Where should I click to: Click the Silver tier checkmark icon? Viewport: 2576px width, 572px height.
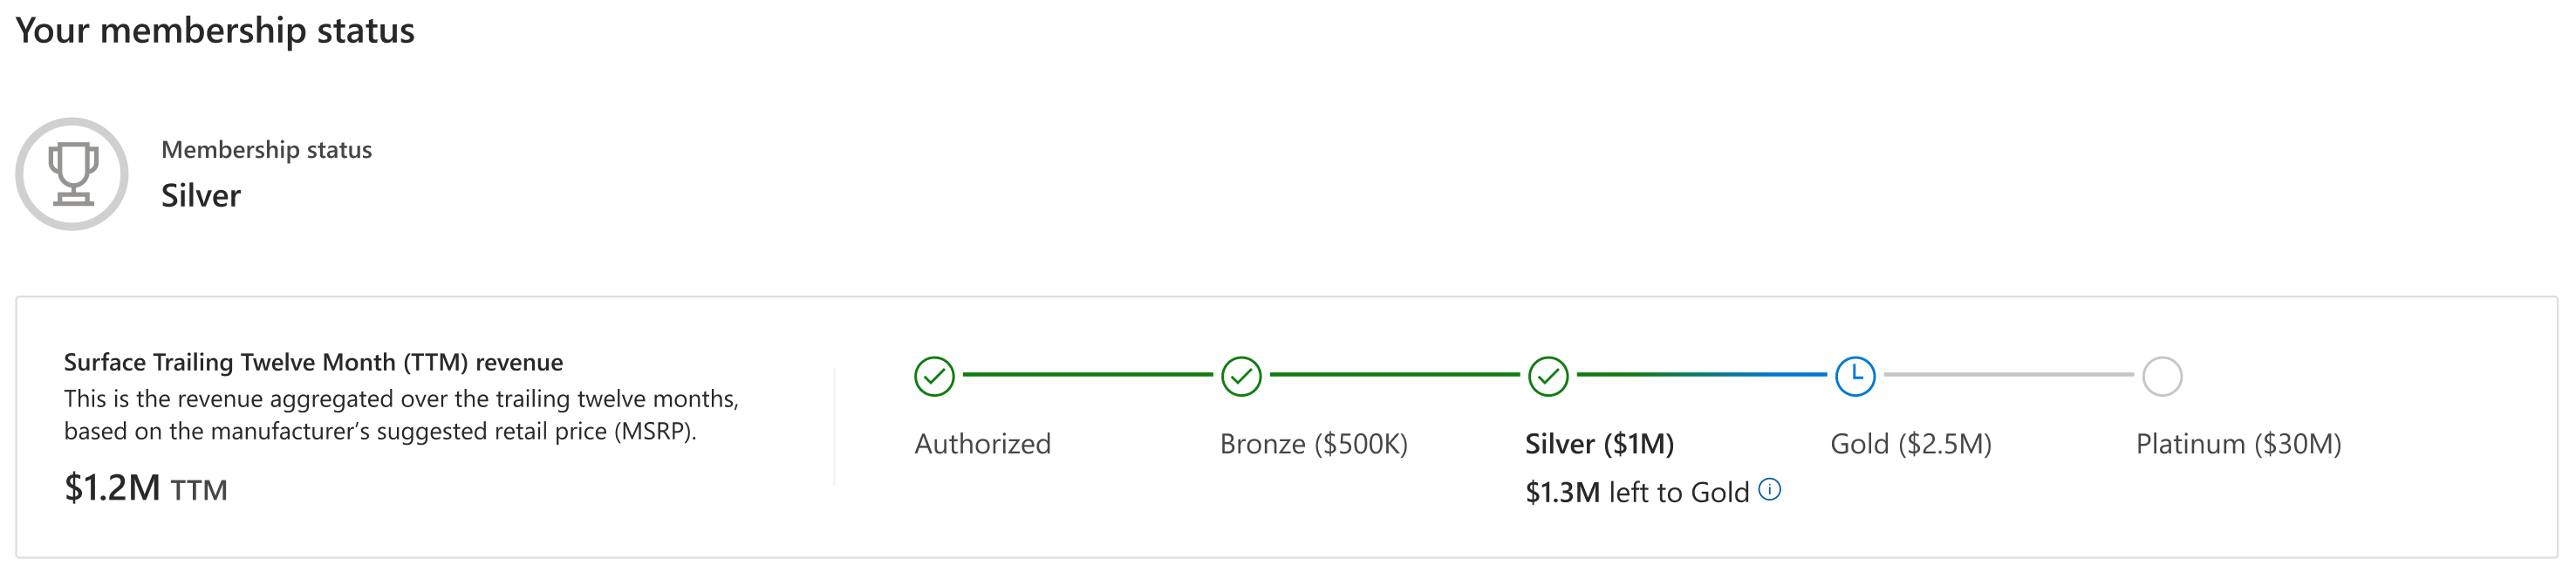(x=1548, y=376)
